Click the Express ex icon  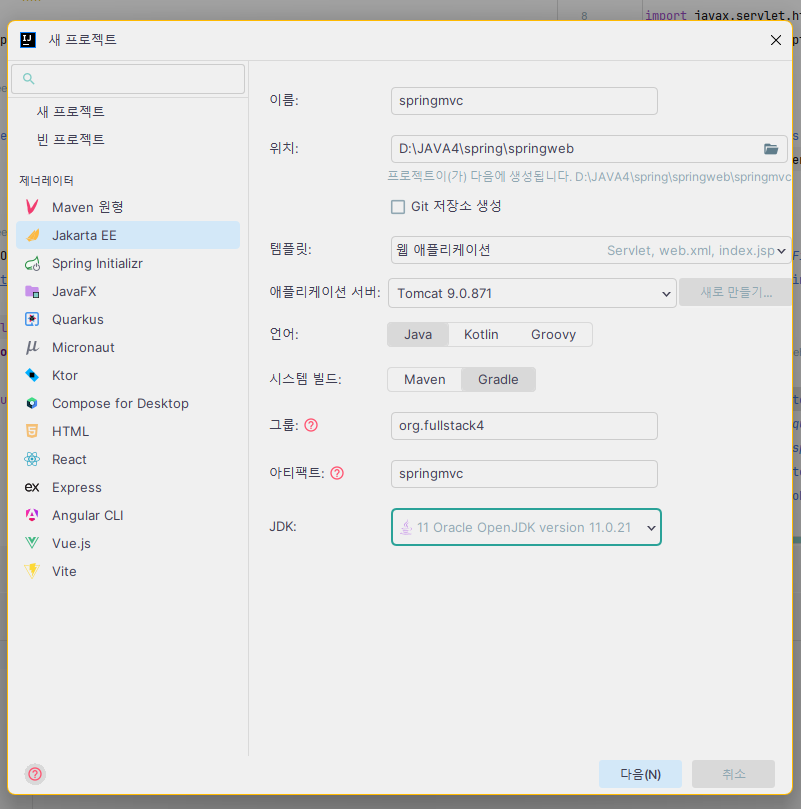tap(32, 487)
